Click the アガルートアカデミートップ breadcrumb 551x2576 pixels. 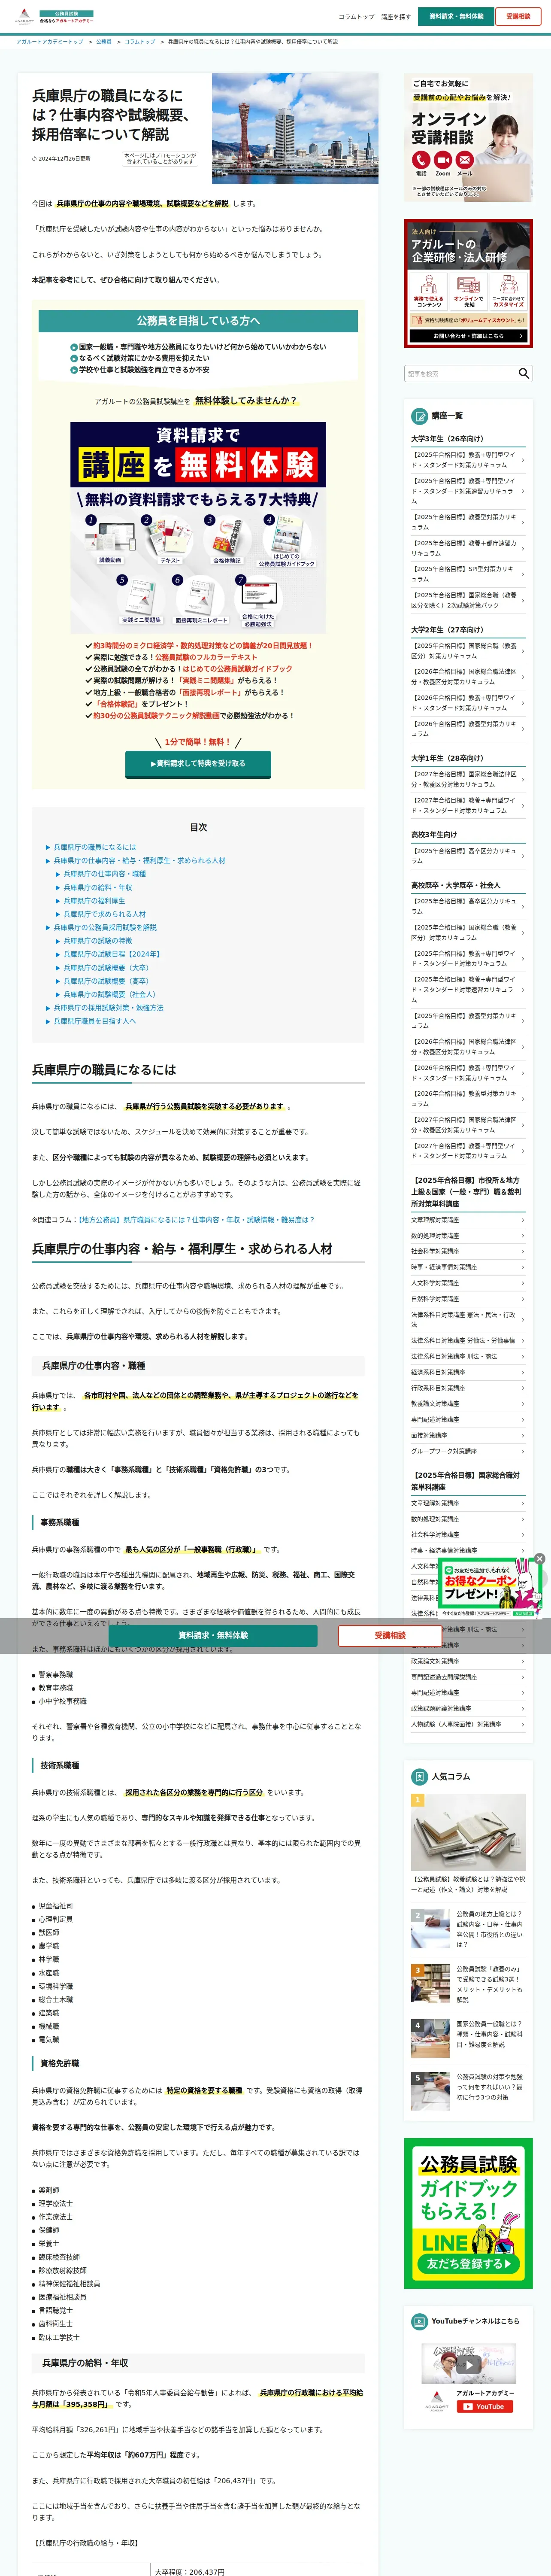click(x=50, y=42)
